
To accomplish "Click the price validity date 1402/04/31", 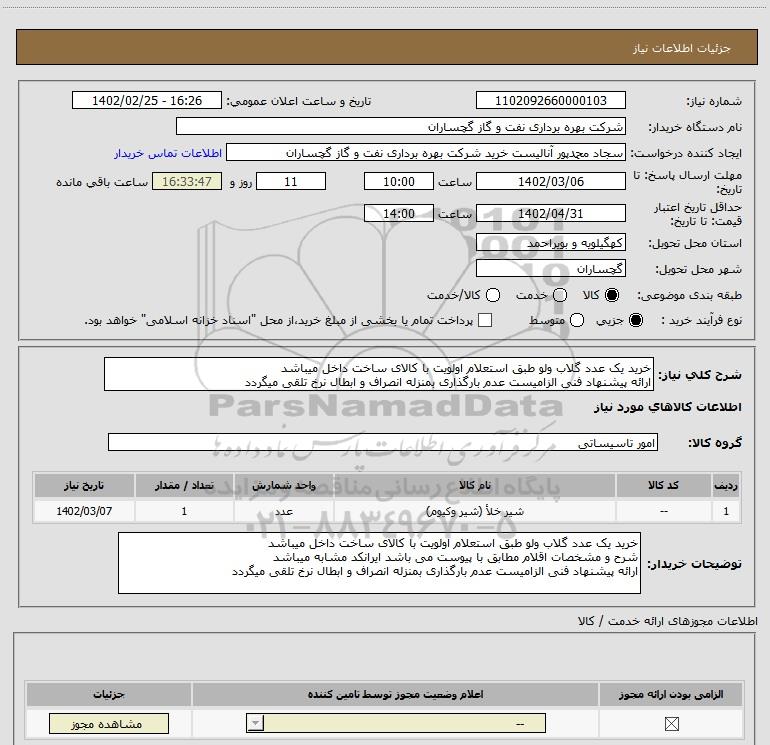I will (550, 213).
